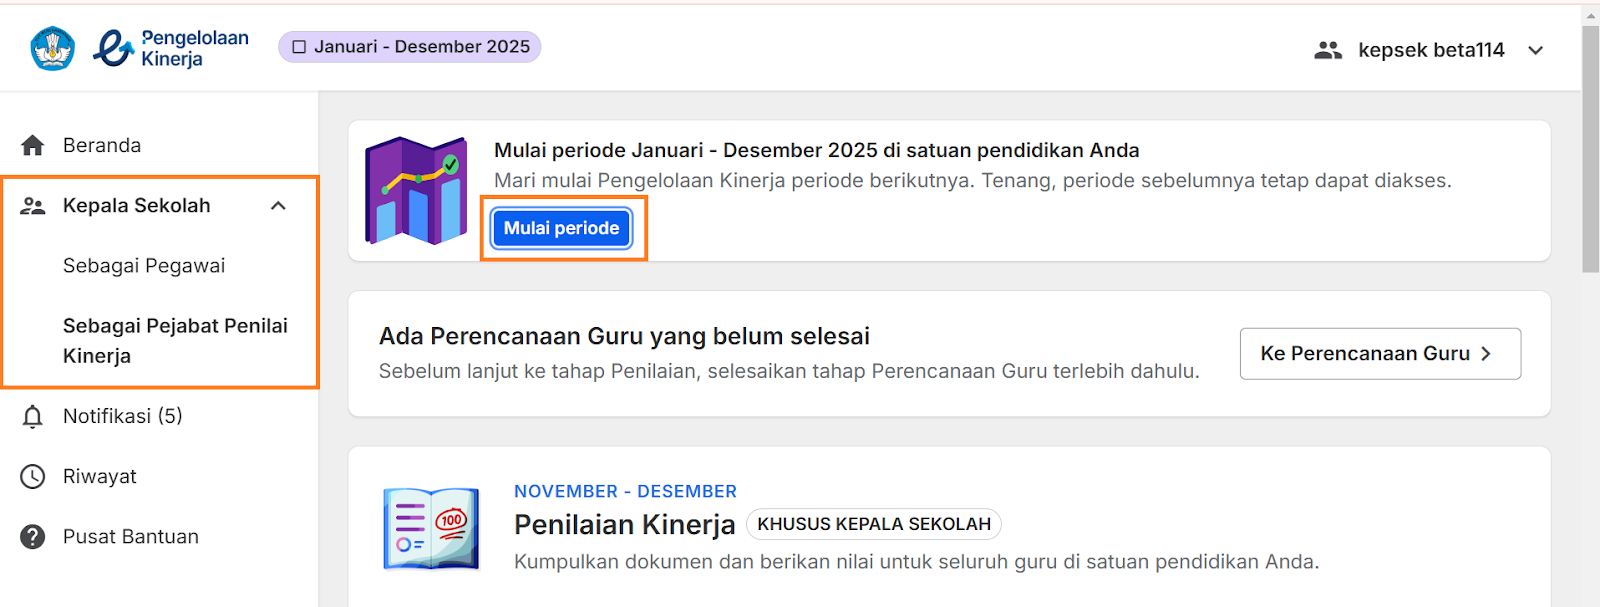Click the Ada Perencanaan Guru yang belum selesai heading
This screenshot has height=607, width=1600.
pos(624,336)
